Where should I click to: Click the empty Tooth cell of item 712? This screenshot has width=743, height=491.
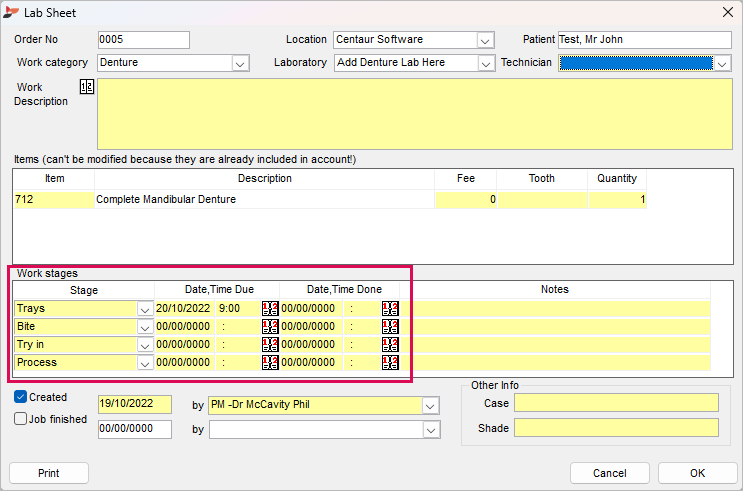coord(542,200)
